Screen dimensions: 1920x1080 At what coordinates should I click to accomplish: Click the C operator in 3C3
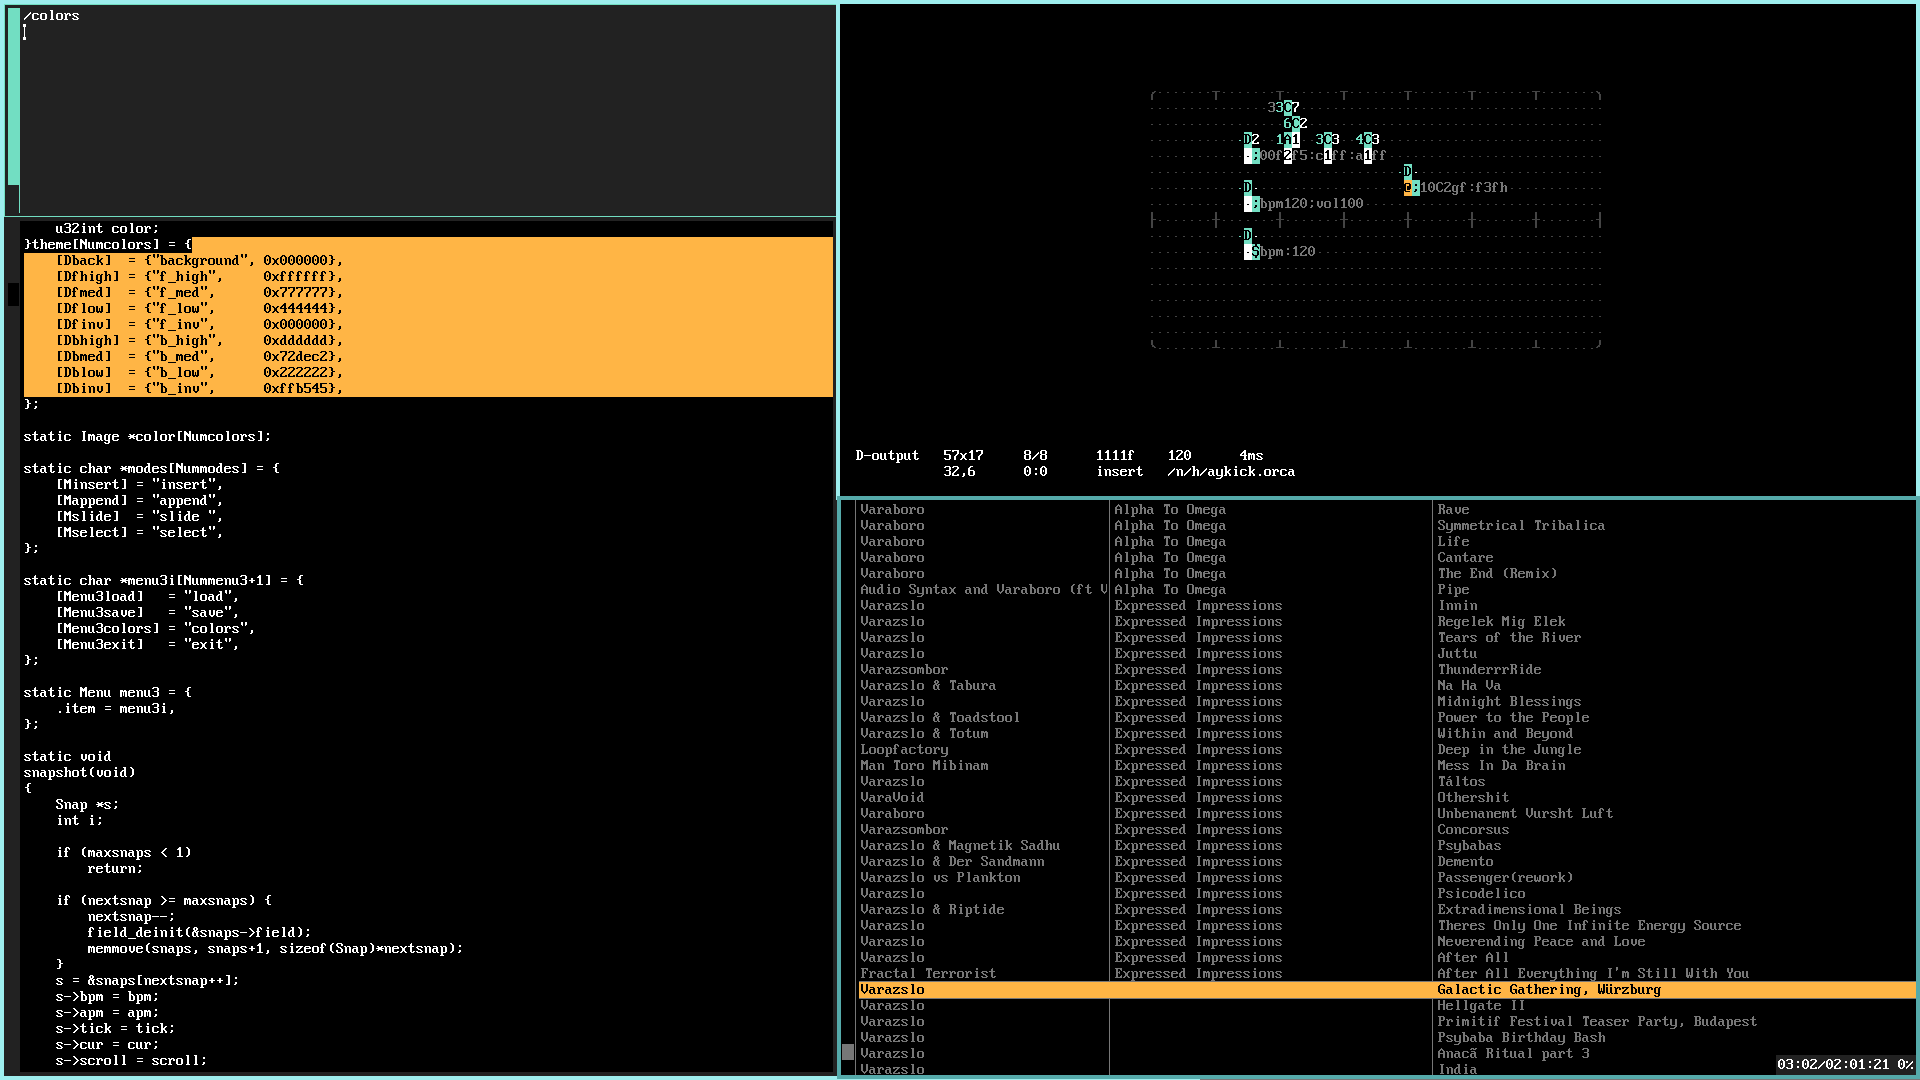pos(1328,139)
